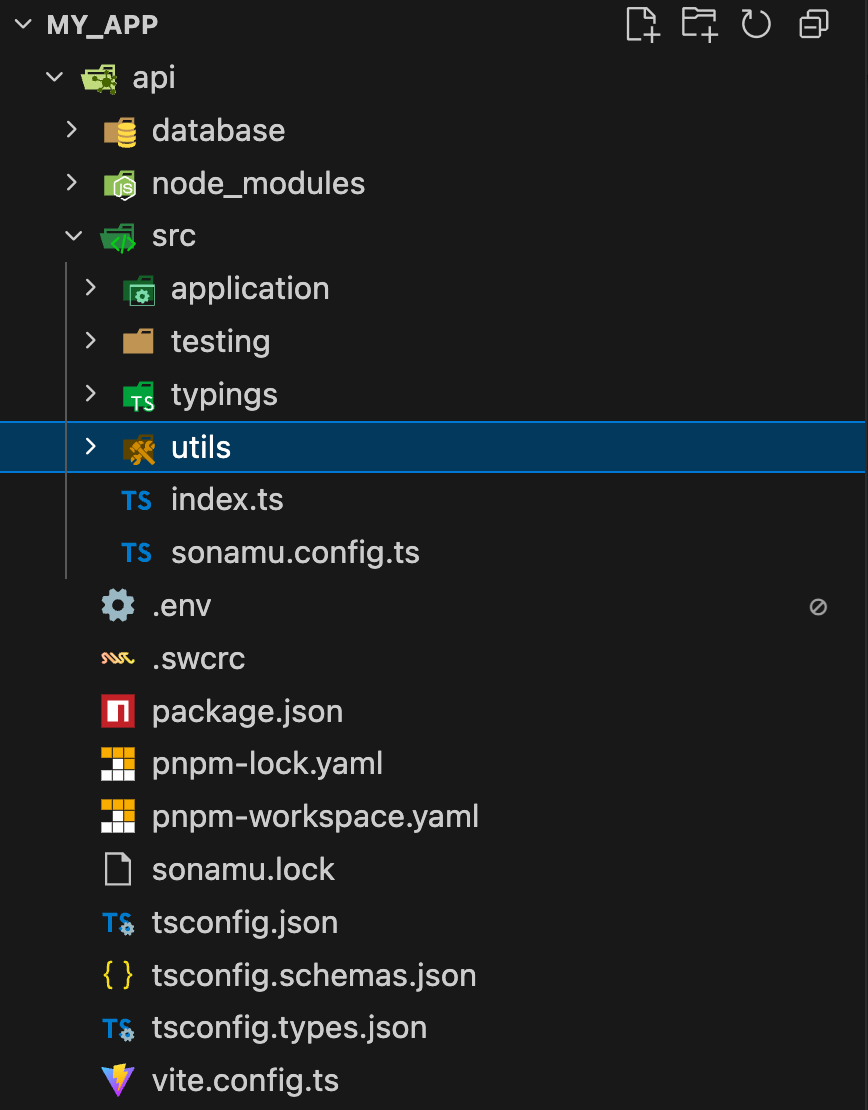Image resolution: width=868 pixels, height=1110 pixels.
Task: Click the gear icon beside .env
Action: click(118, 606)
